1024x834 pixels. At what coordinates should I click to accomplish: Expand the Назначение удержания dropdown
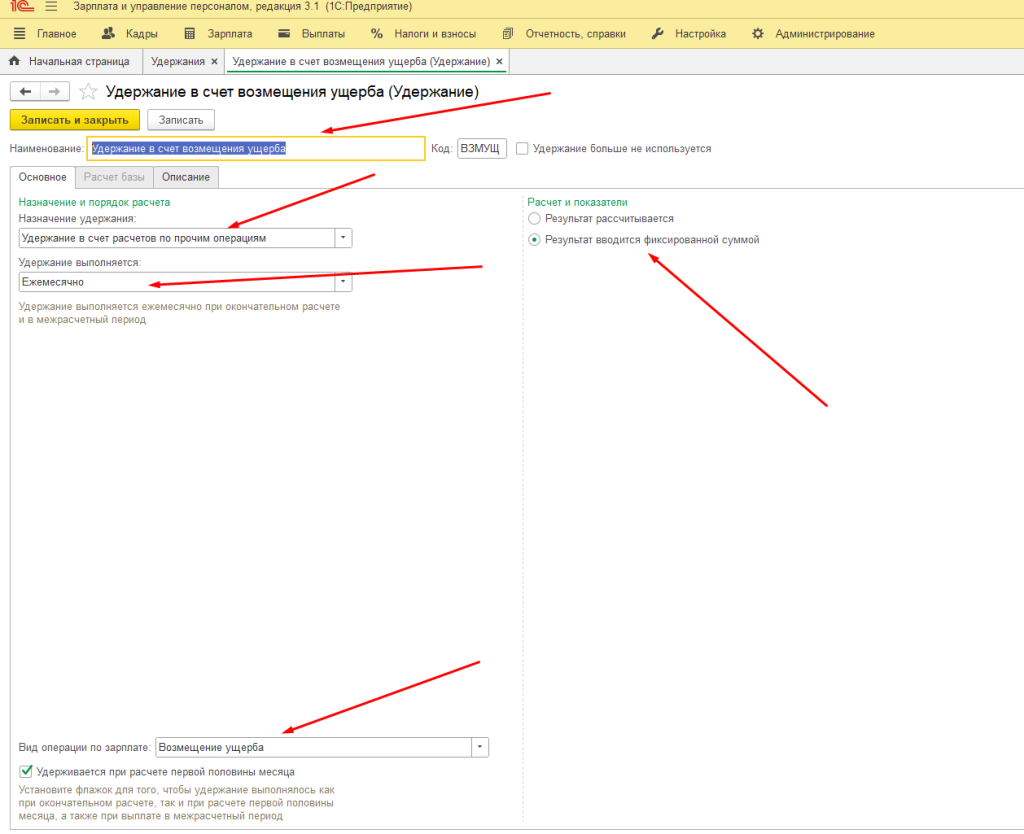coord(344,238)
